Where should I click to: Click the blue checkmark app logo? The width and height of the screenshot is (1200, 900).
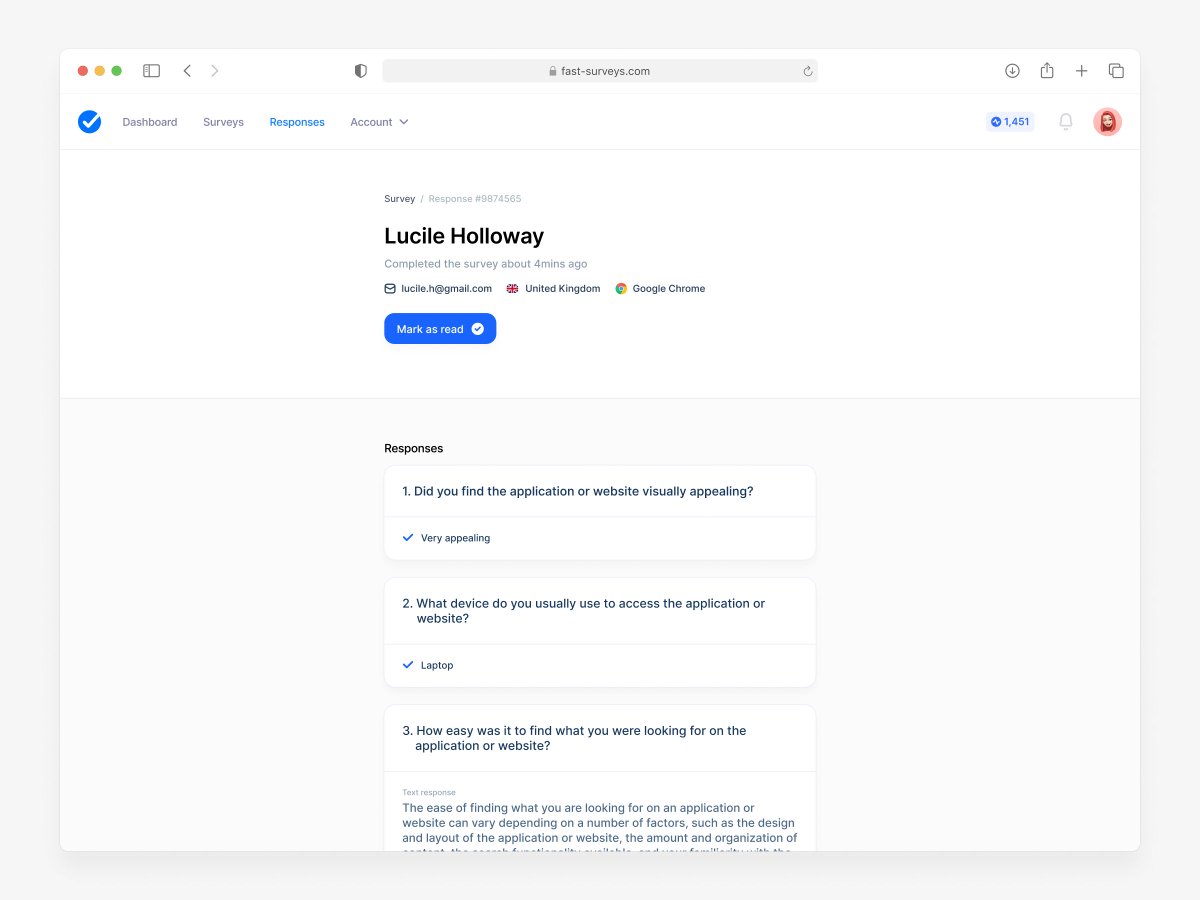tap(90, 122)
